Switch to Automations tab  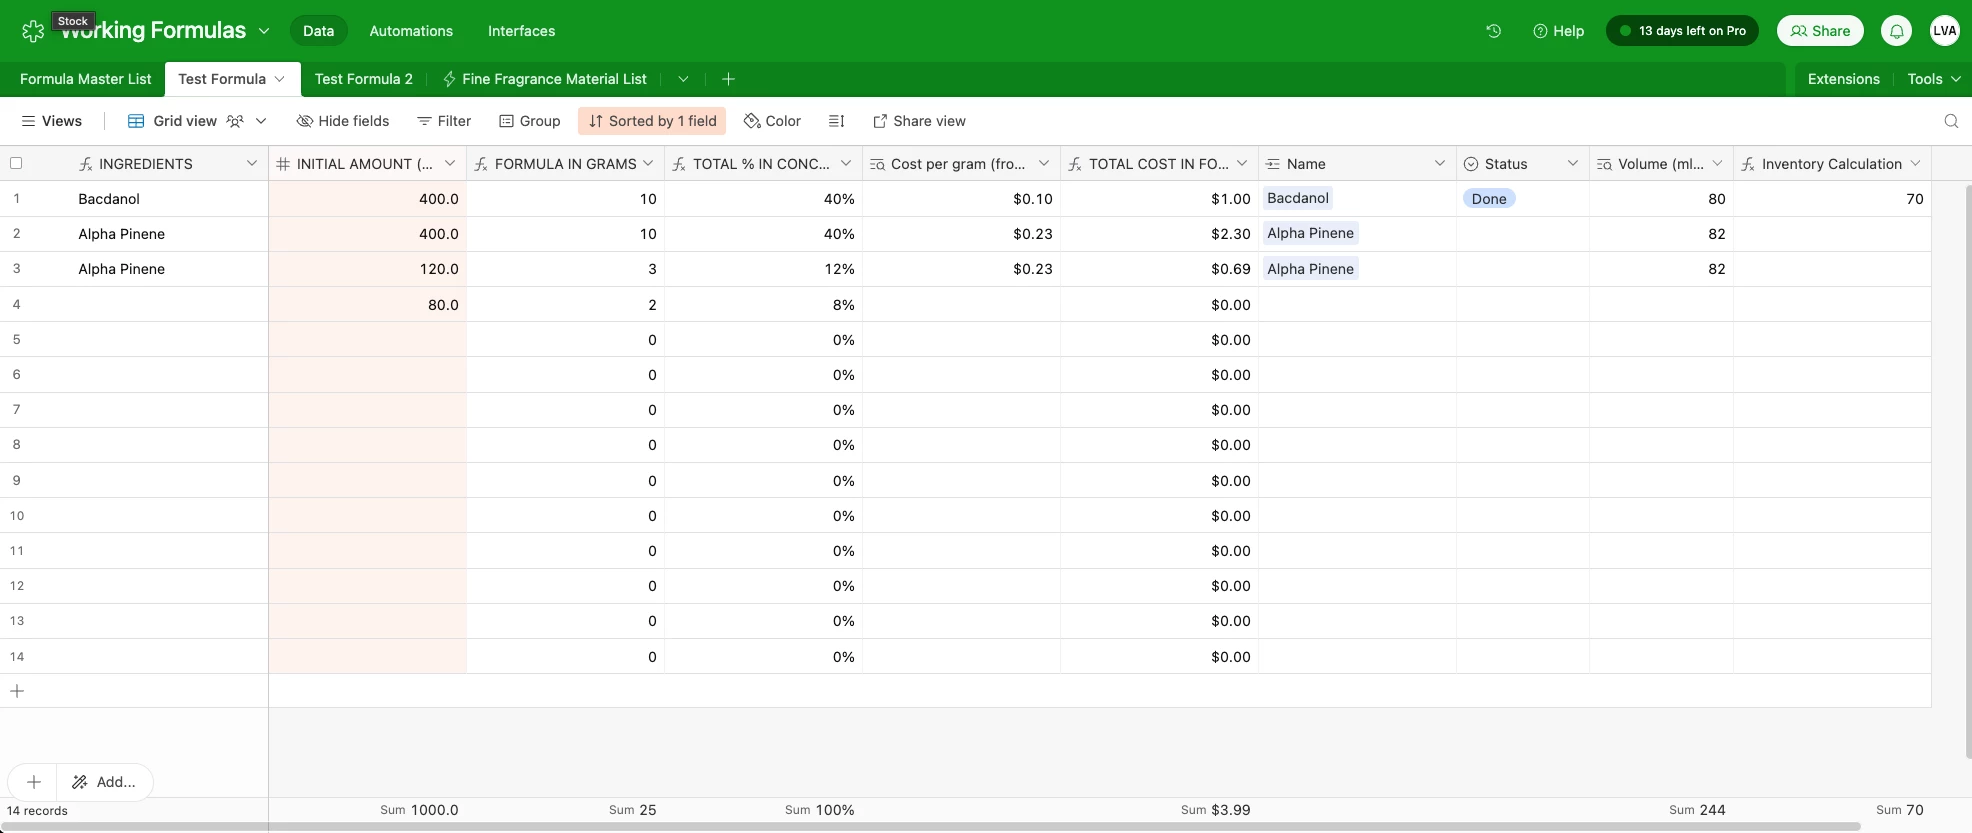(411, 31)
